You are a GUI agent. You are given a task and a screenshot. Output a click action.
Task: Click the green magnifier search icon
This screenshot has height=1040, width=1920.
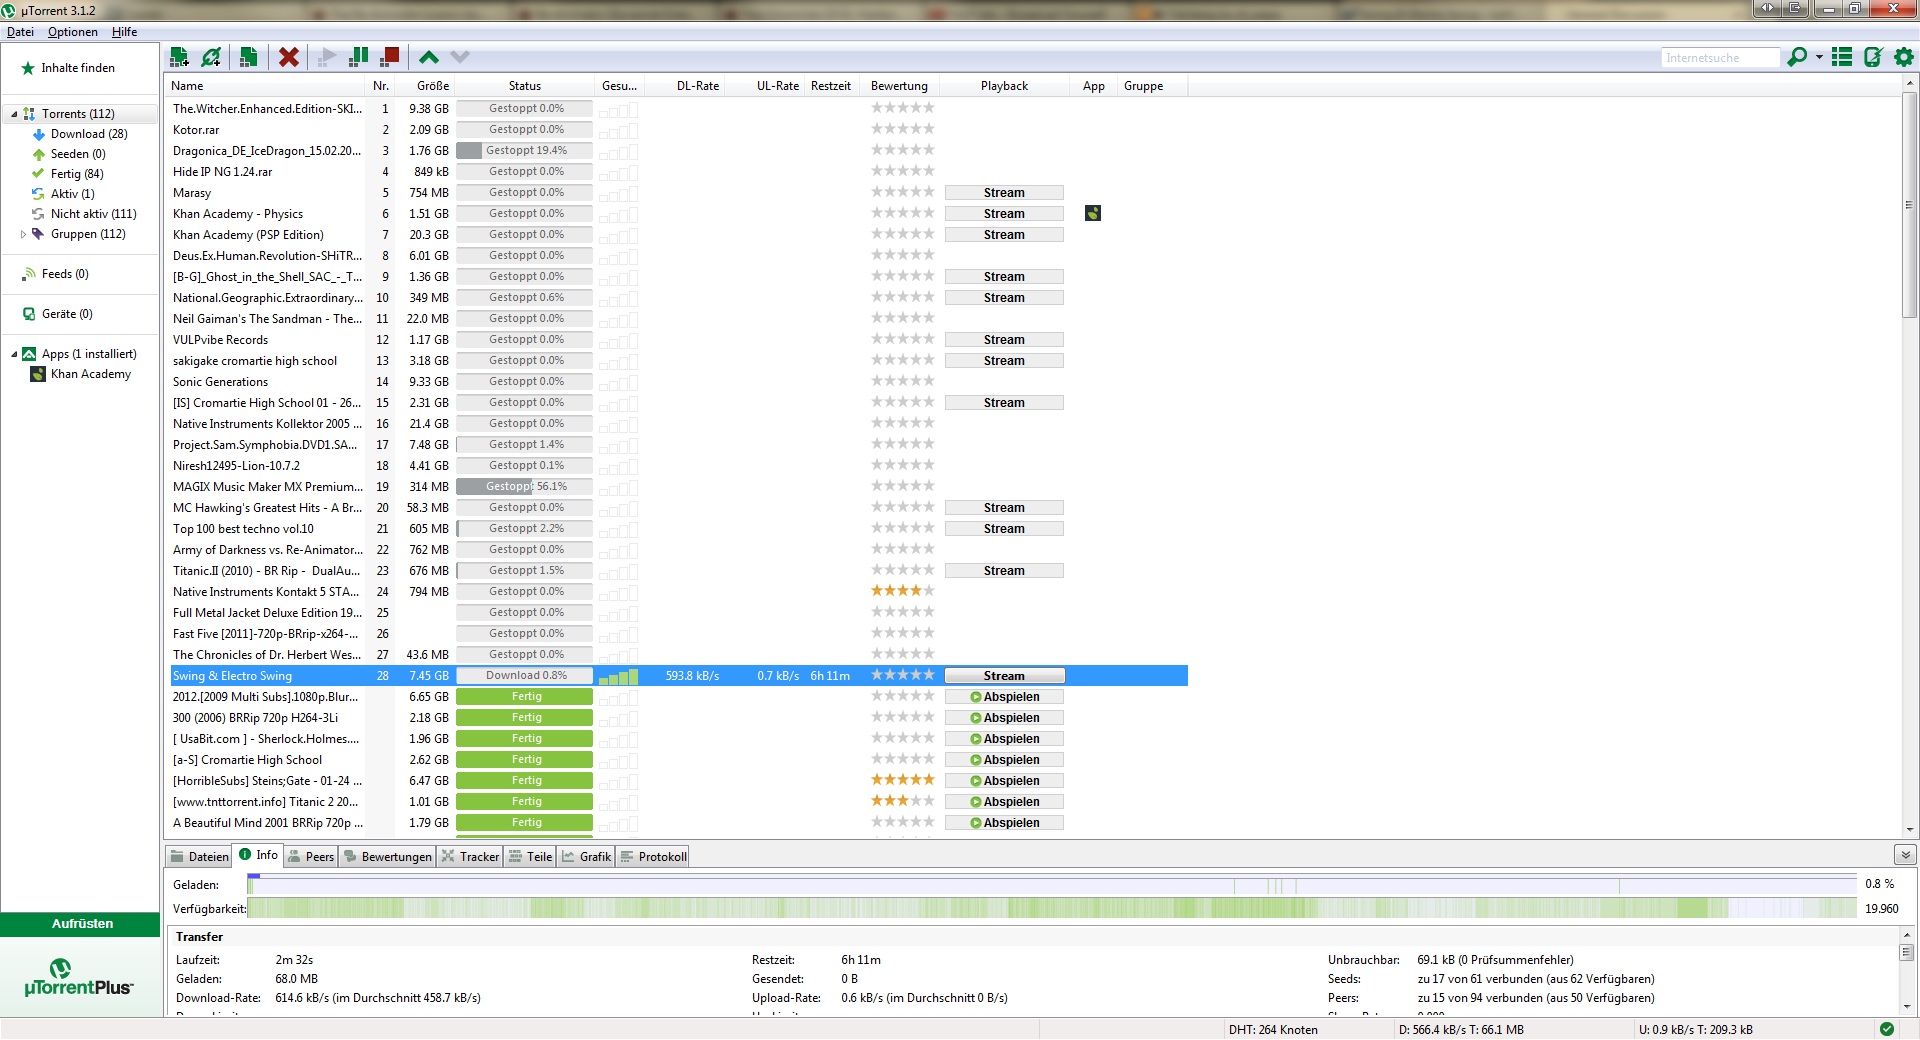(1797, 57)
